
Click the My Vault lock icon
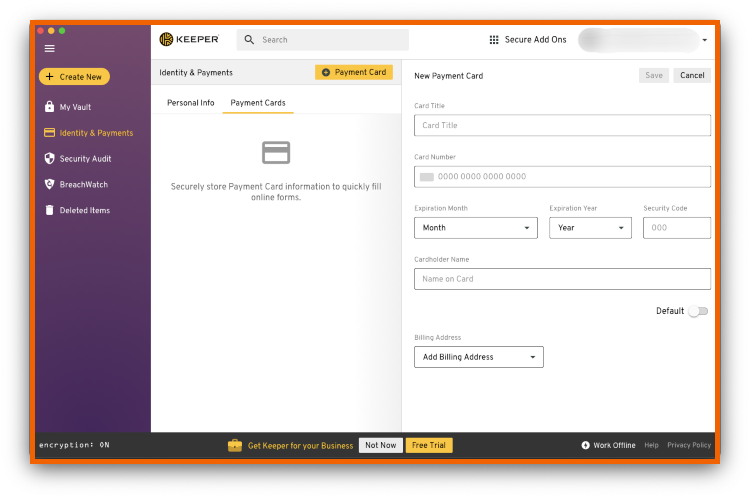coord(49,107)
